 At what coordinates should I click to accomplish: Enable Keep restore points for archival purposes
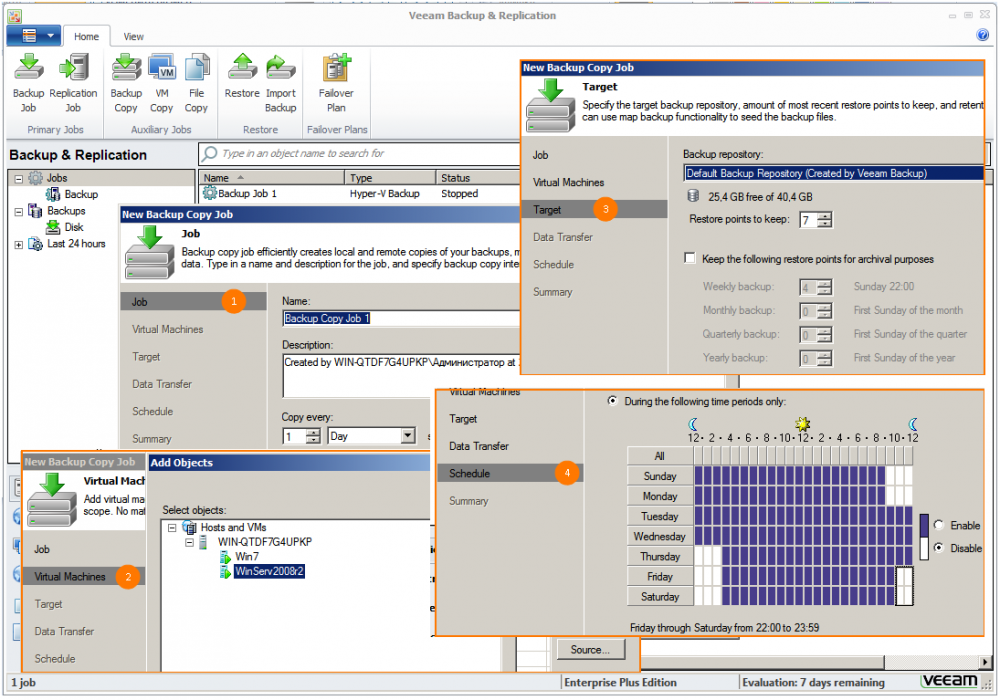coord(689,258)
